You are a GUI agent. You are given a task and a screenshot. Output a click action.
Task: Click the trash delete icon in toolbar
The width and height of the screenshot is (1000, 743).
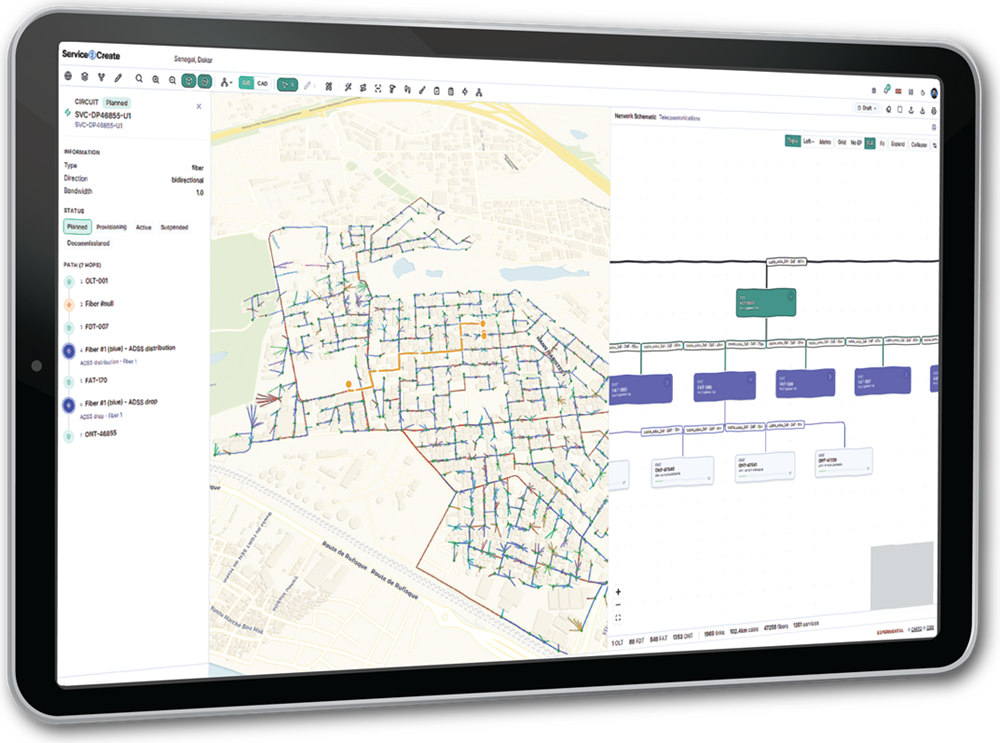(451, 91)
